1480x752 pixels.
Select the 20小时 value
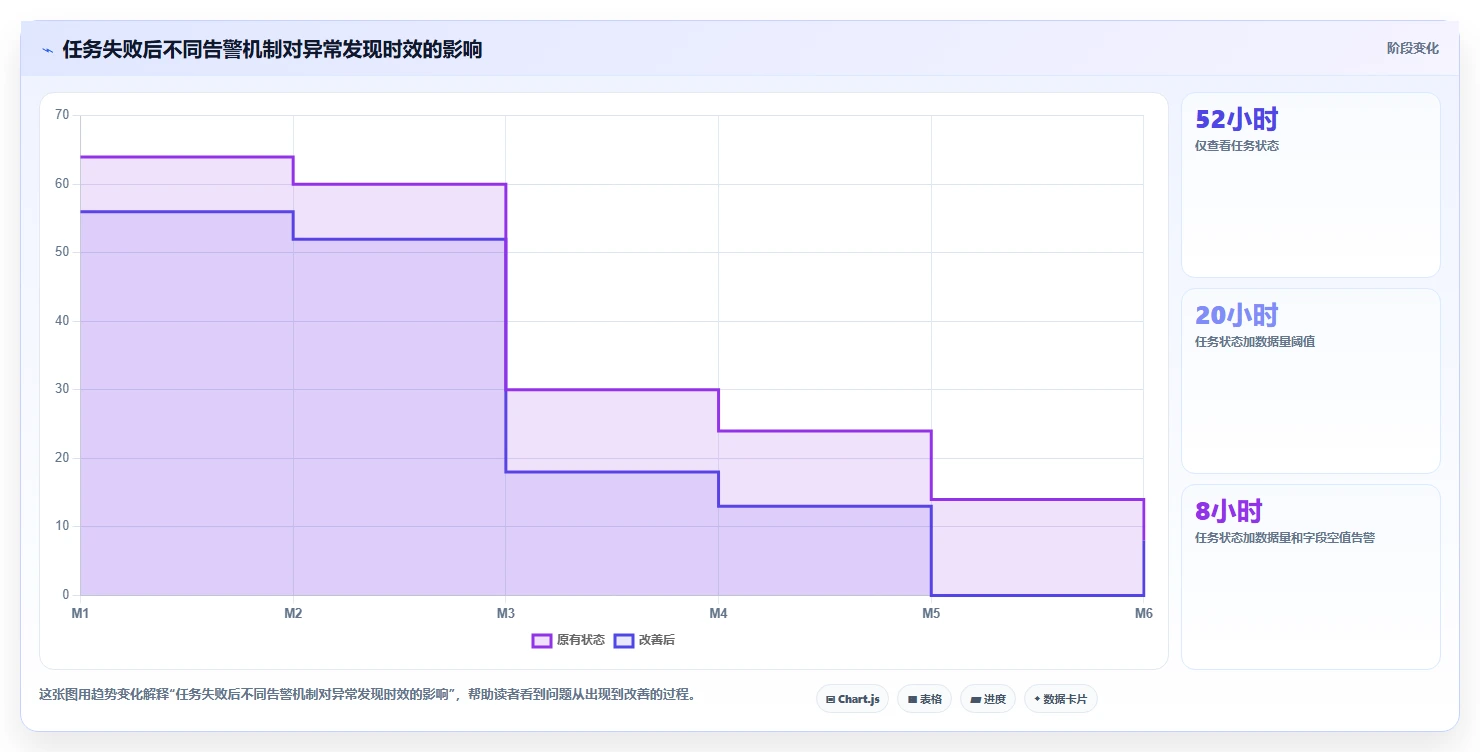(1237, 316)
